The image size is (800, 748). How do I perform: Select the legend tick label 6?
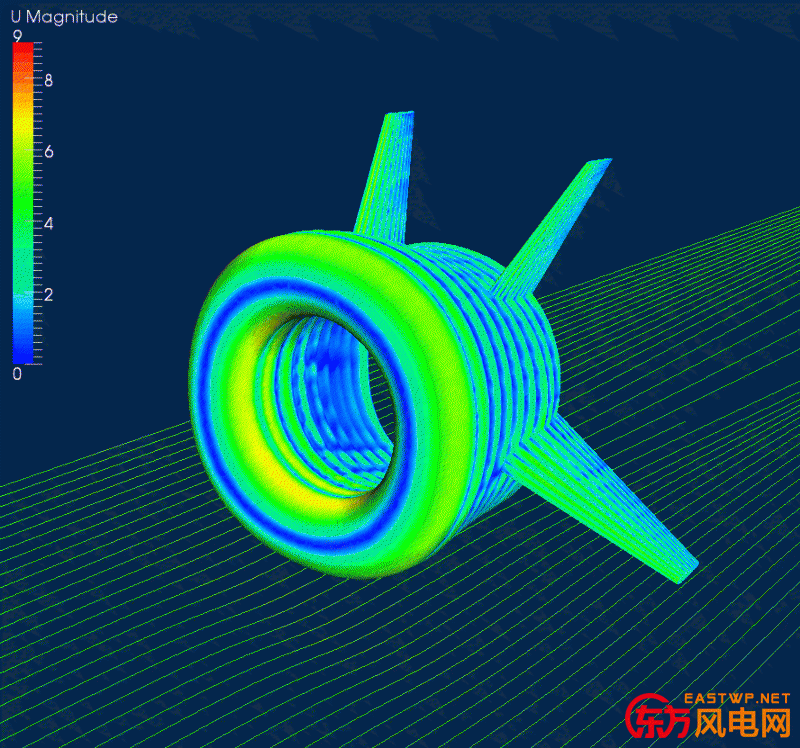(48, 152)
